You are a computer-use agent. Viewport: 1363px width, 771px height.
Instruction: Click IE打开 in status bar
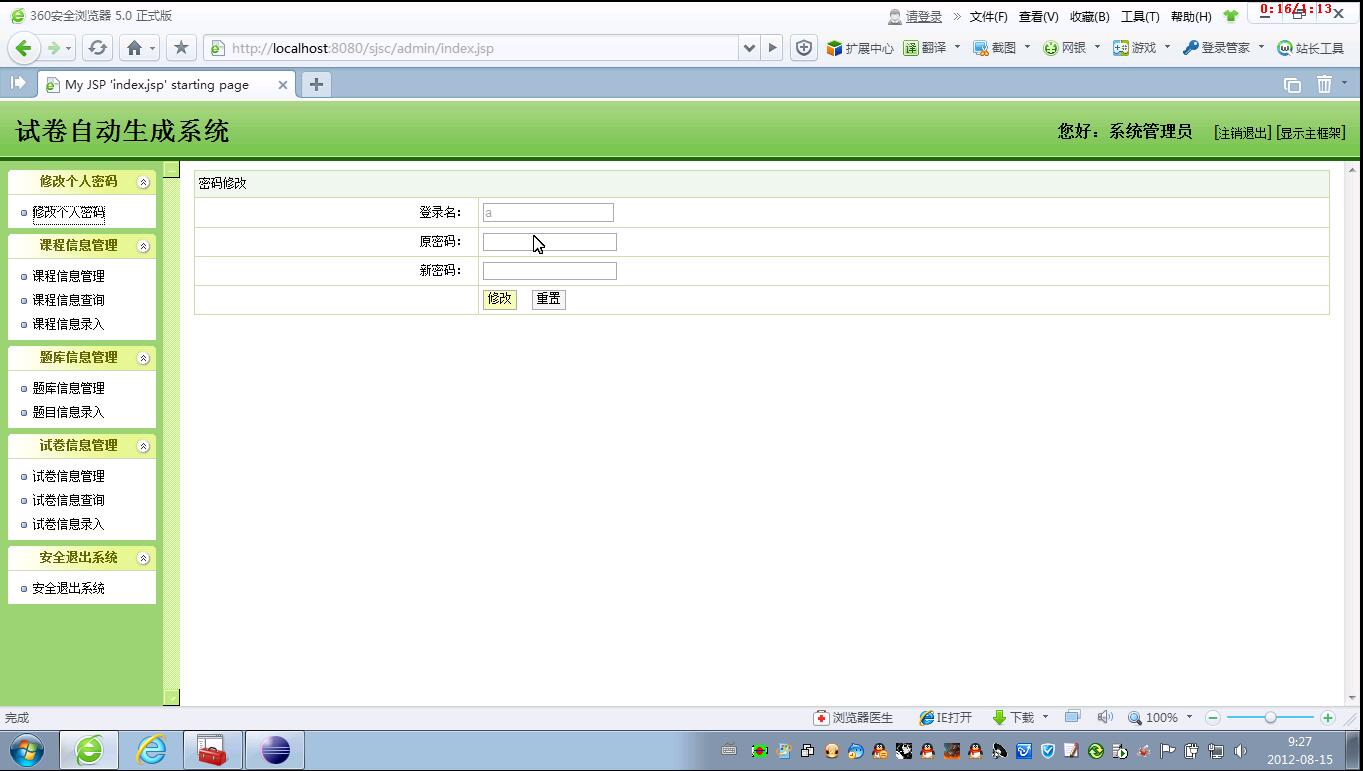click(946, 717)
